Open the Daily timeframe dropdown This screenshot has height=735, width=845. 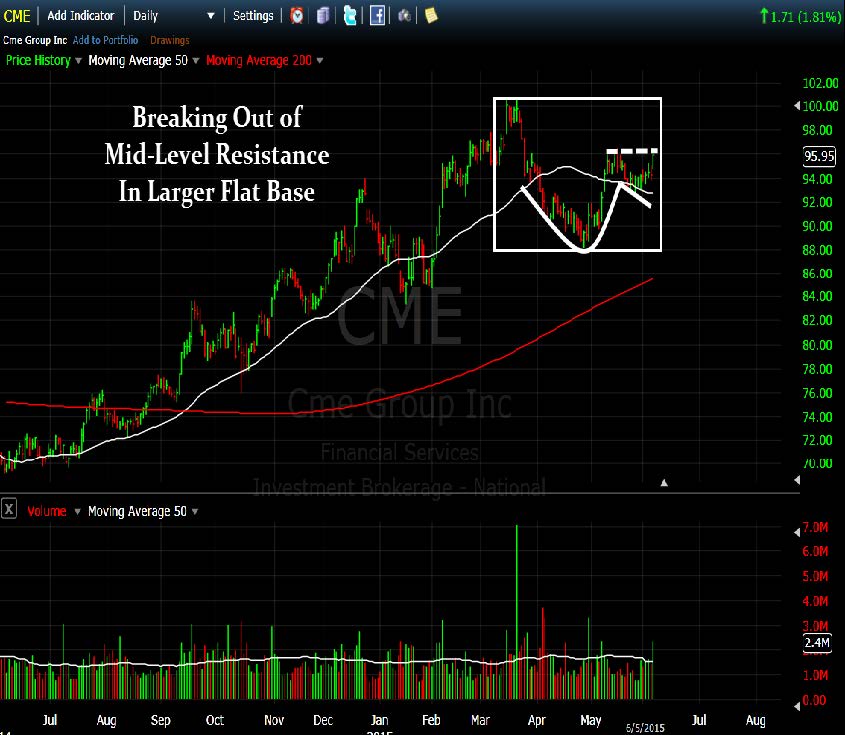[211, 16]
